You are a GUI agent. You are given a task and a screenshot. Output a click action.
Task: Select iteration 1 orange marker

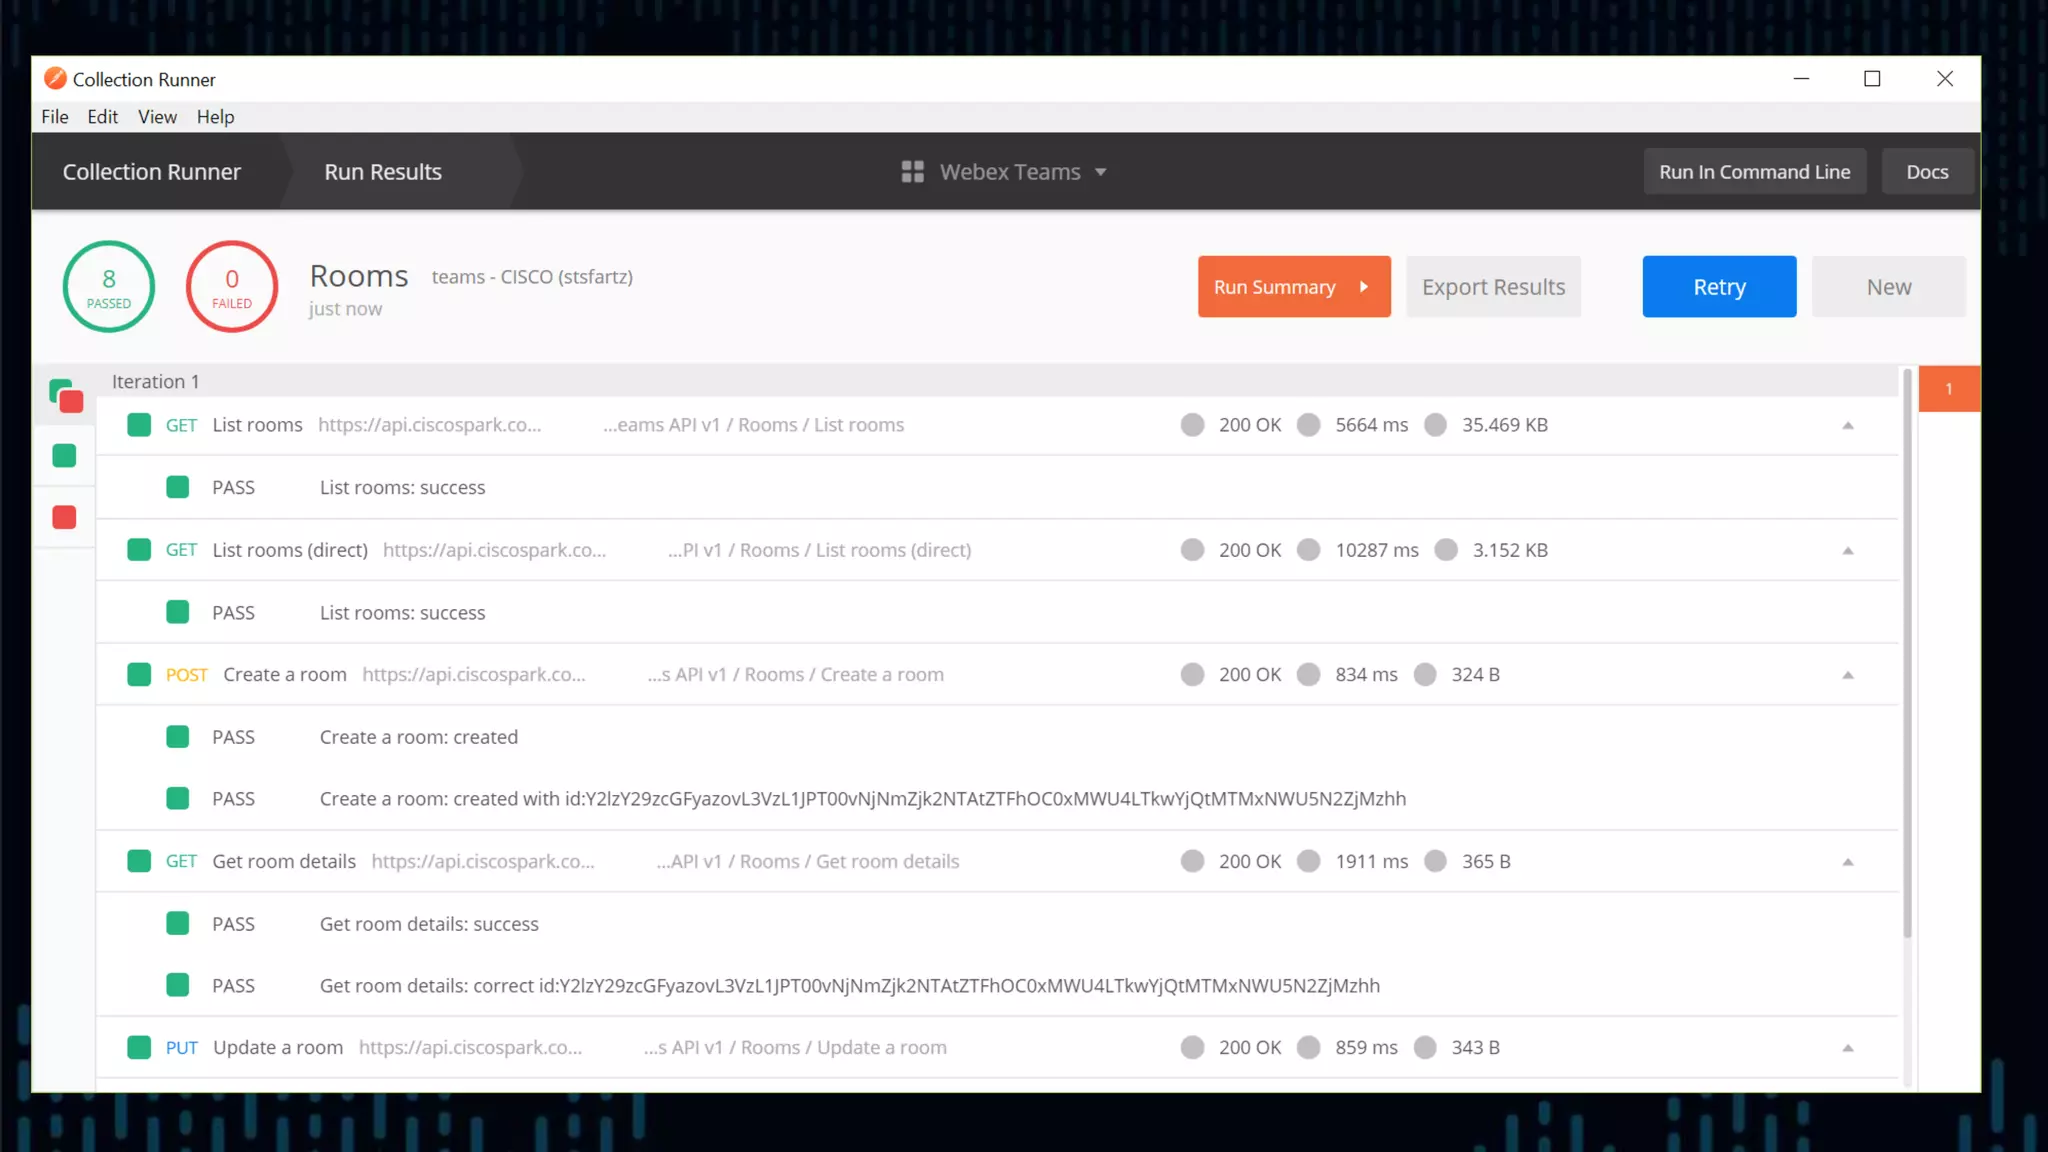1948,389
